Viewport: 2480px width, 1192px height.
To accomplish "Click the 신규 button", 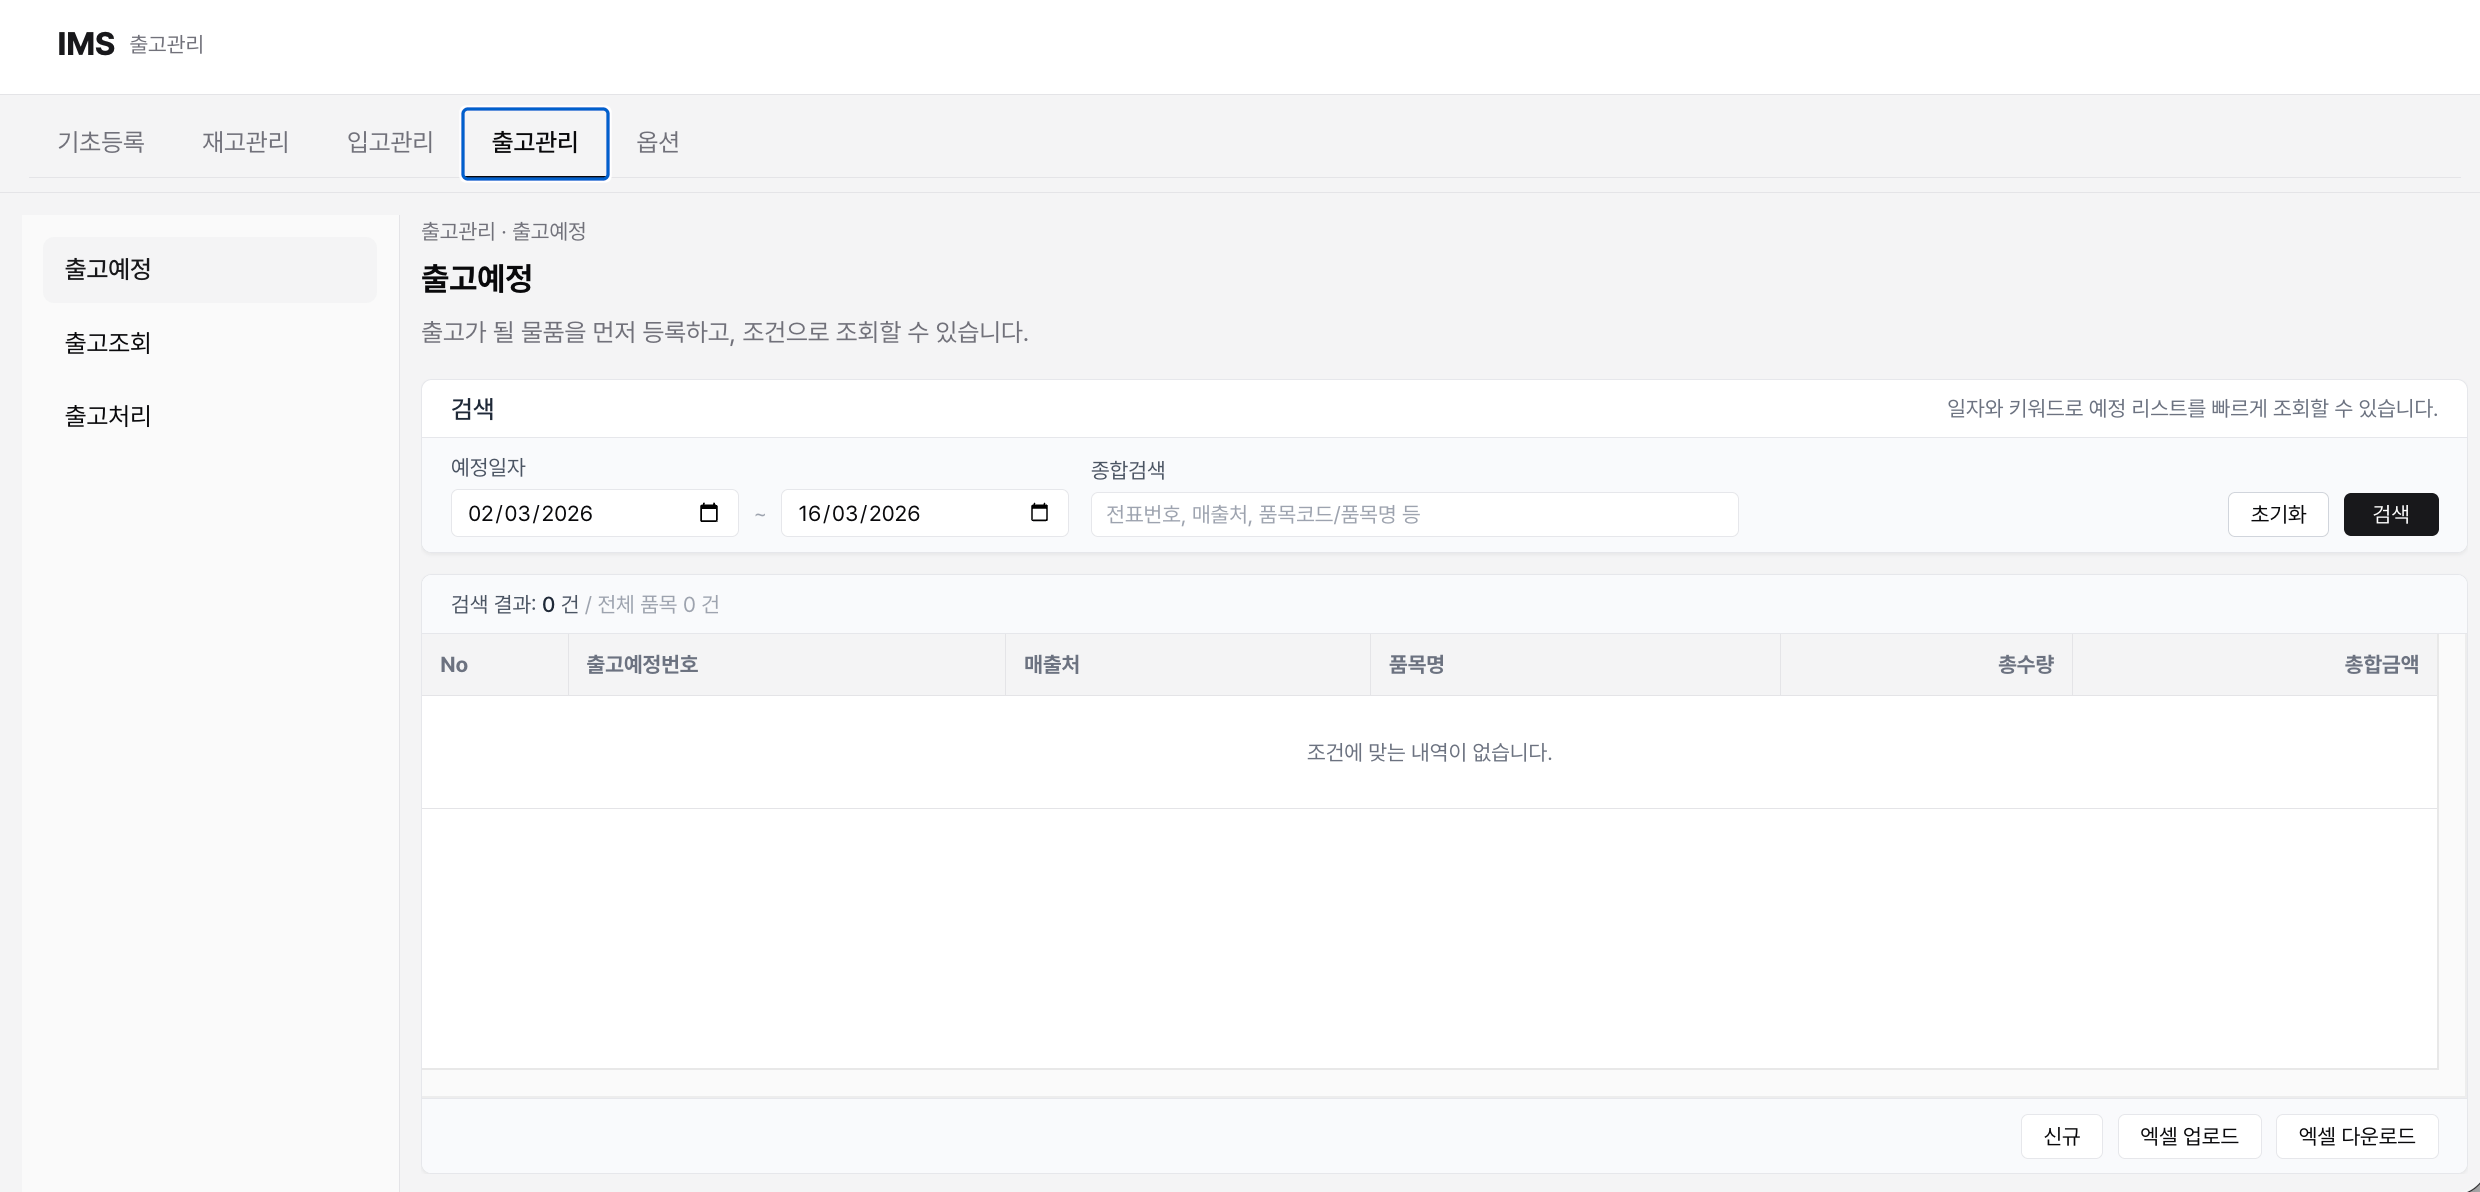I will (x=2062, y=1136).
